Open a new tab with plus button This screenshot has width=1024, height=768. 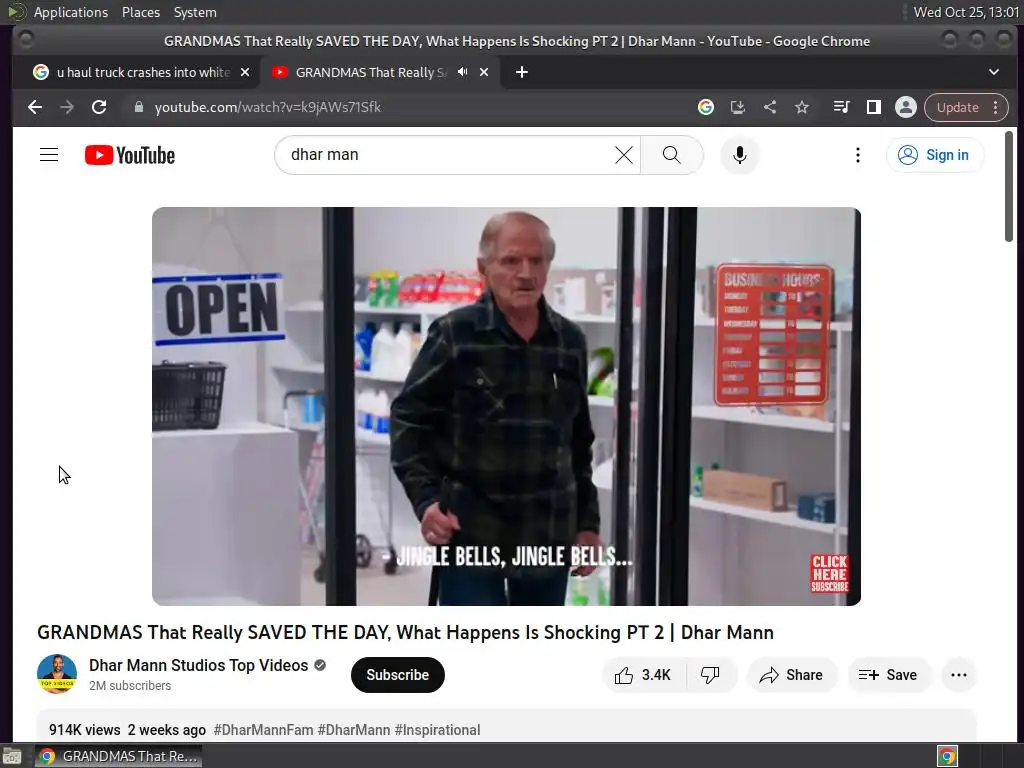pyautogui.click(x=521, y=72)
